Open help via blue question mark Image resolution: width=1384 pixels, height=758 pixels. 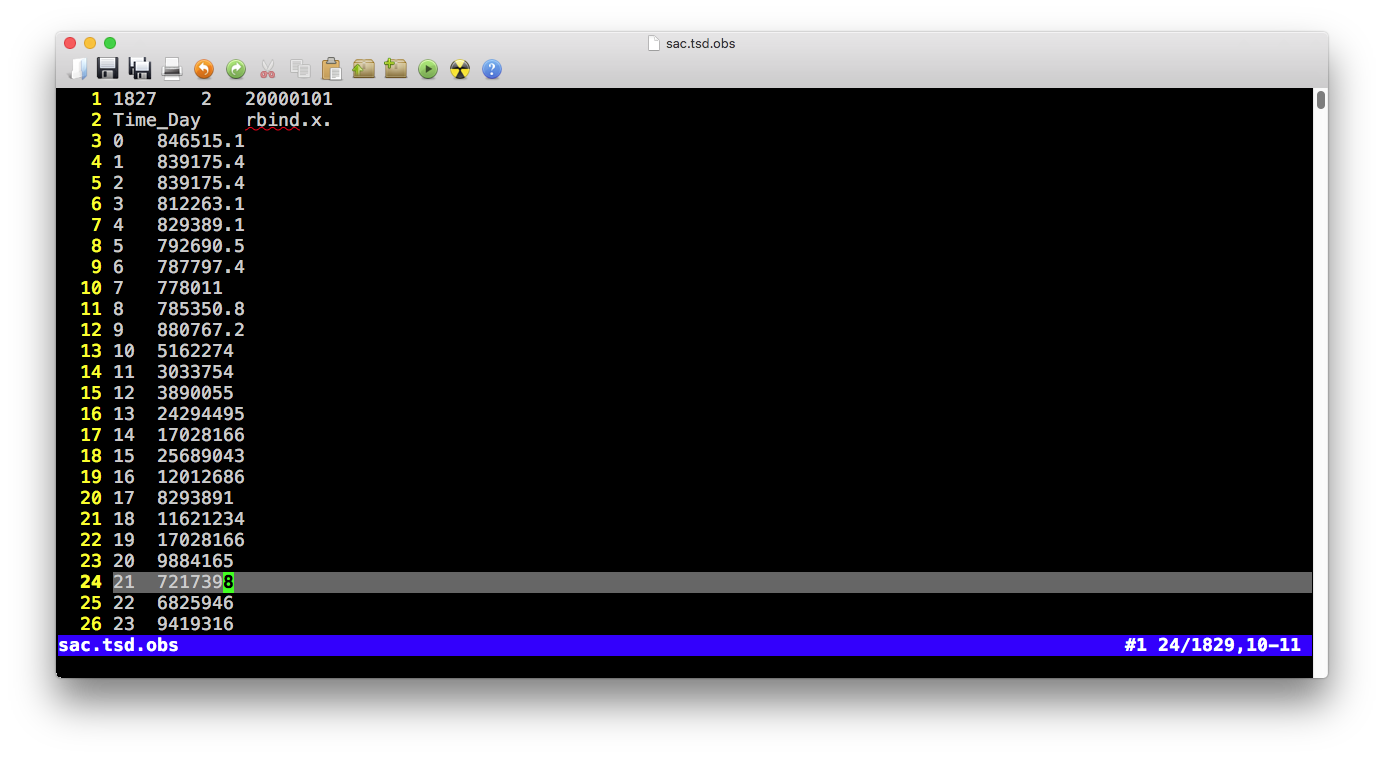pos(492,69)
